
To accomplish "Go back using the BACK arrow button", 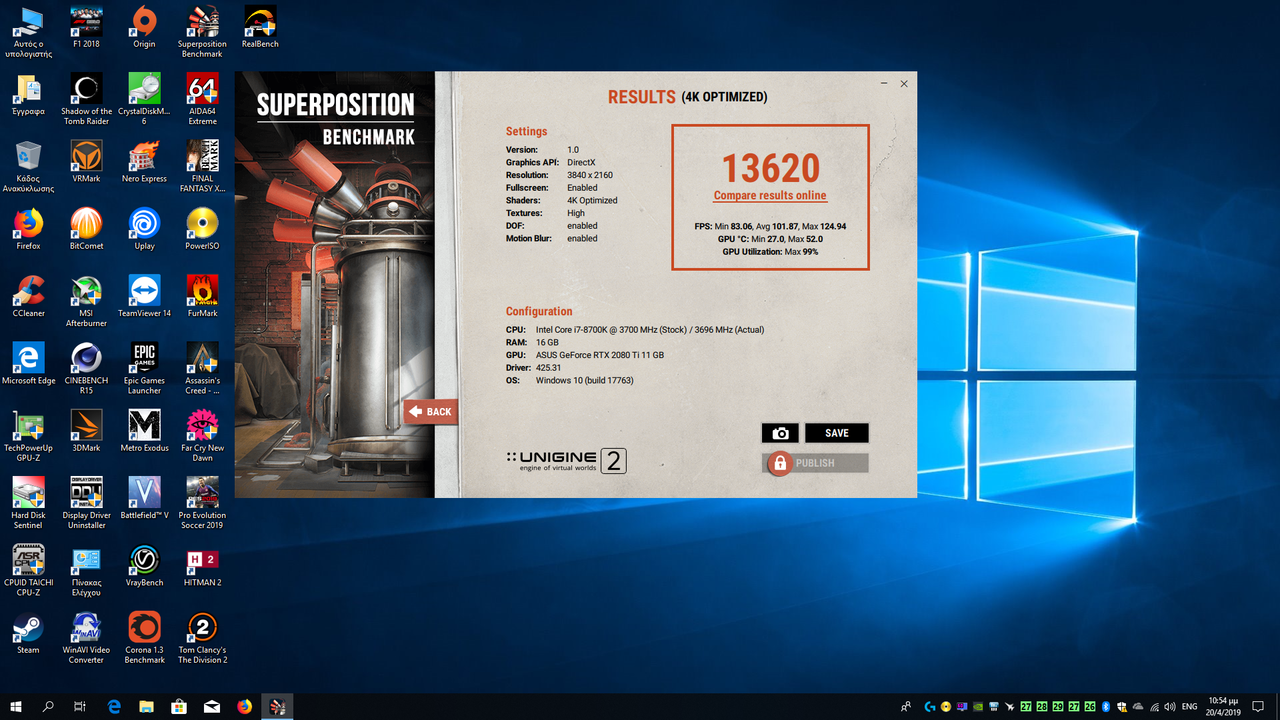I will (431, 411).
